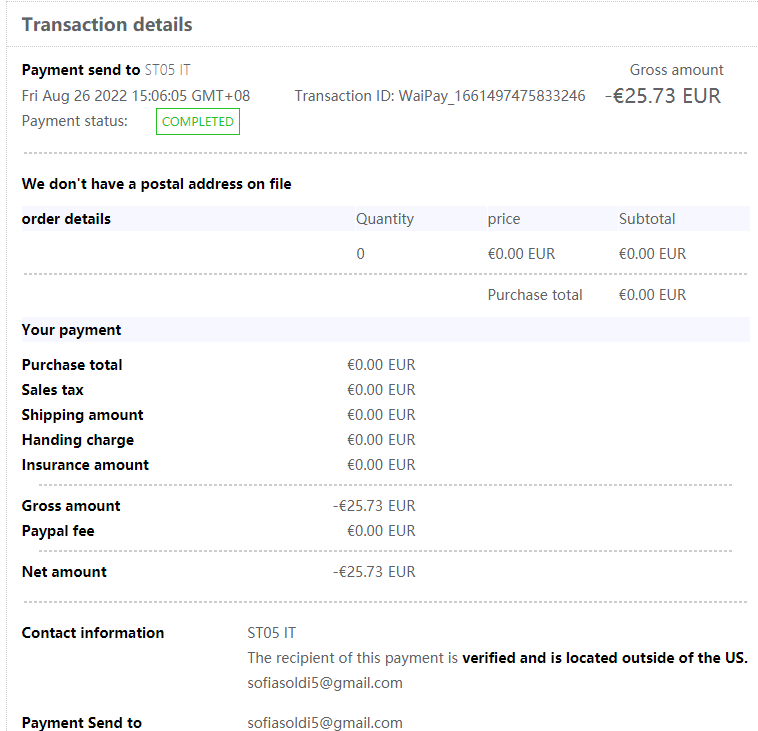
Task: Click the Net amount value -€25.73 EUR
Action: coord(374,572)
